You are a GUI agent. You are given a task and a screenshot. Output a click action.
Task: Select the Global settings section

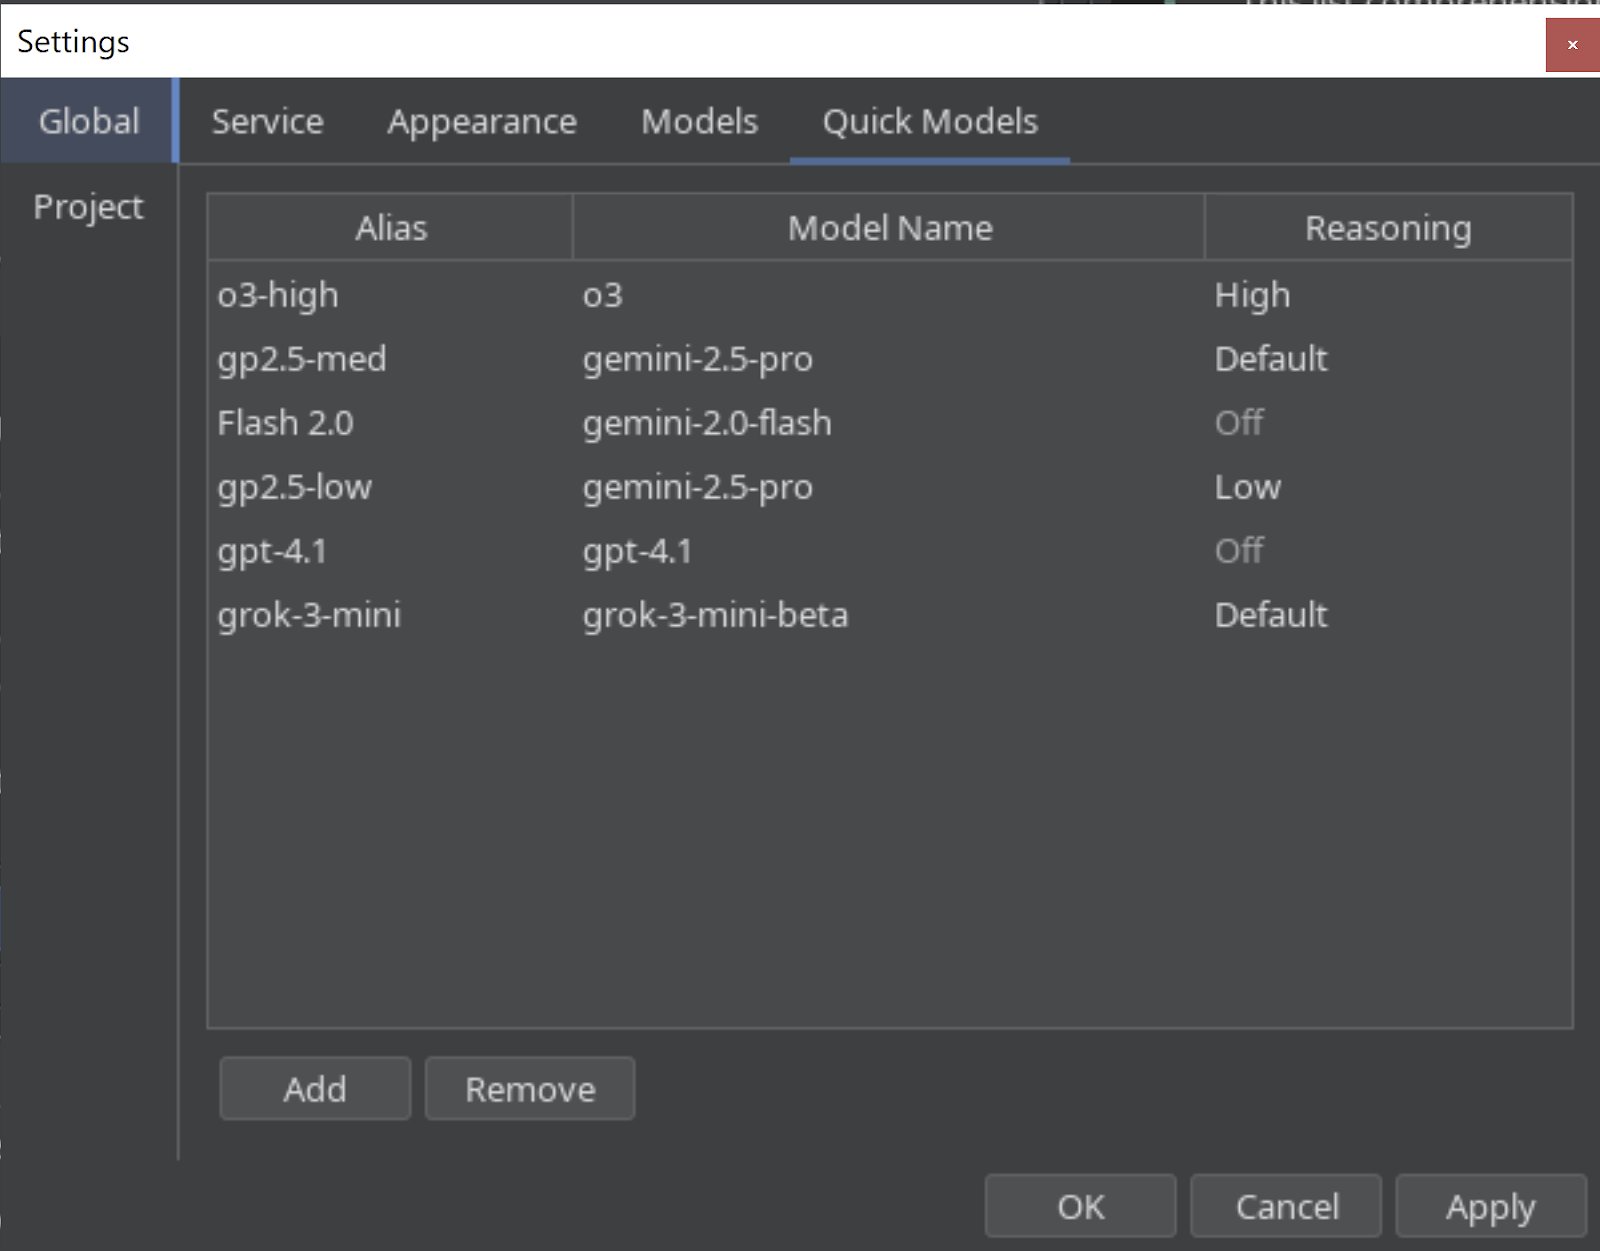[89, 121]
